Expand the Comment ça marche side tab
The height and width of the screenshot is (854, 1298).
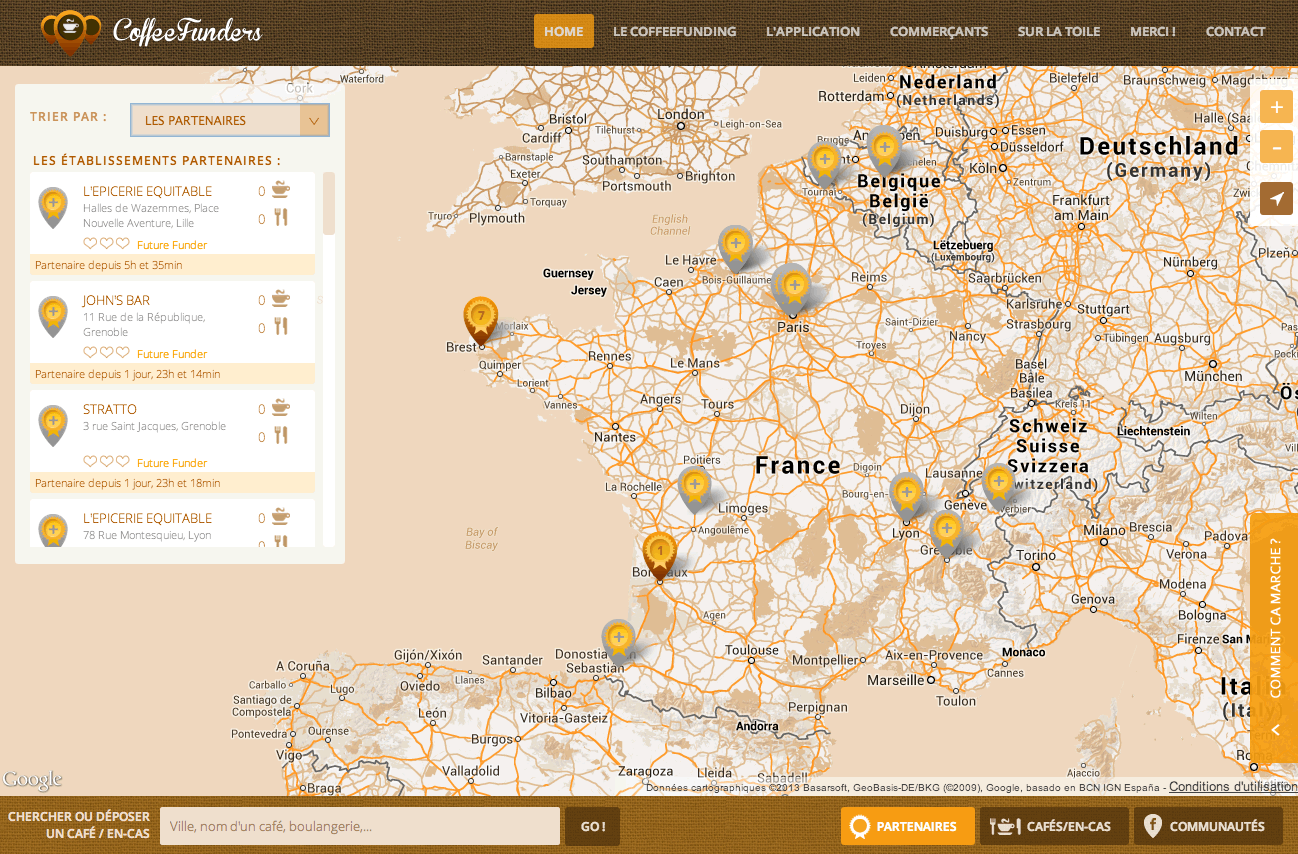tap(1275, 640)
